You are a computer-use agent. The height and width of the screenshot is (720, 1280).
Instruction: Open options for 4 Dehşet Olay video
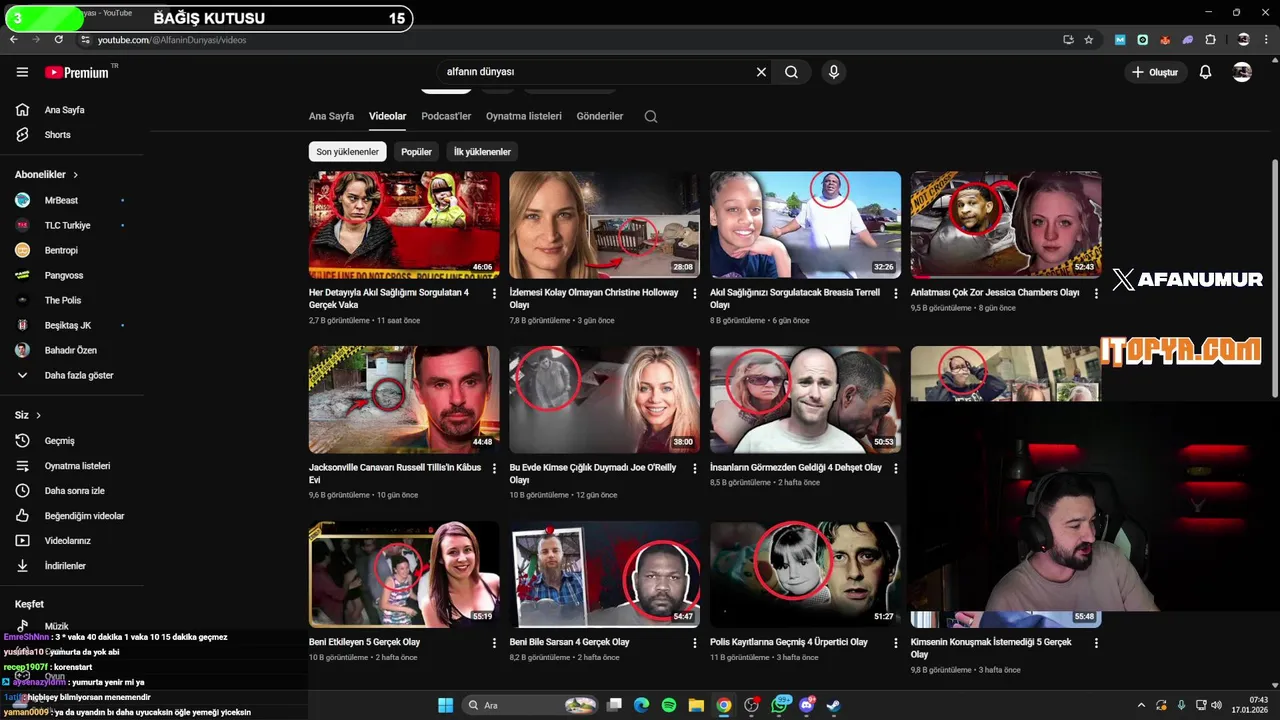click(x=895, y=468)
